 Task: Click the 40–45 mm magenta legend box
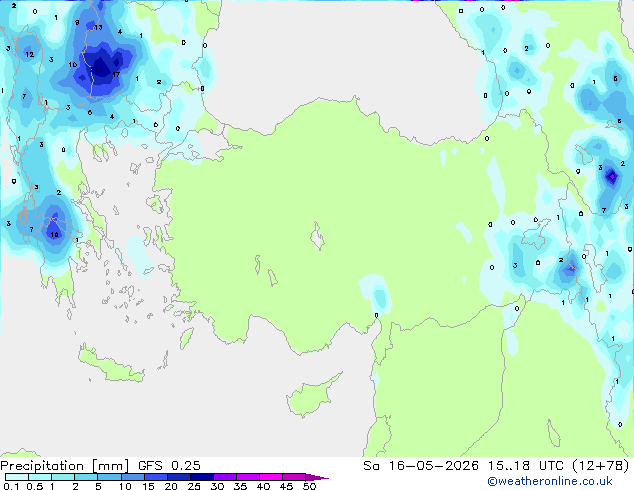point(271,477)
